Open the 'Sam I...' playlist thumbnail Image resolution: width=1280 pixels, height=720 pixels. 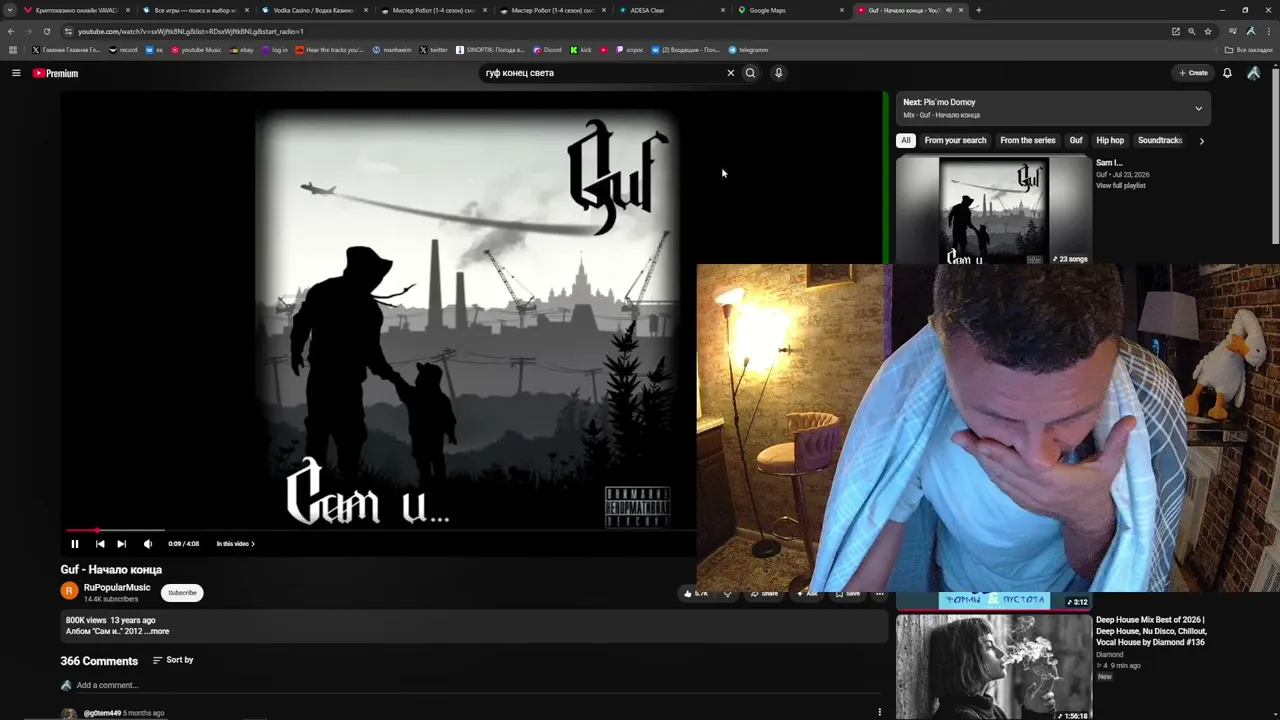click(994, 210)
